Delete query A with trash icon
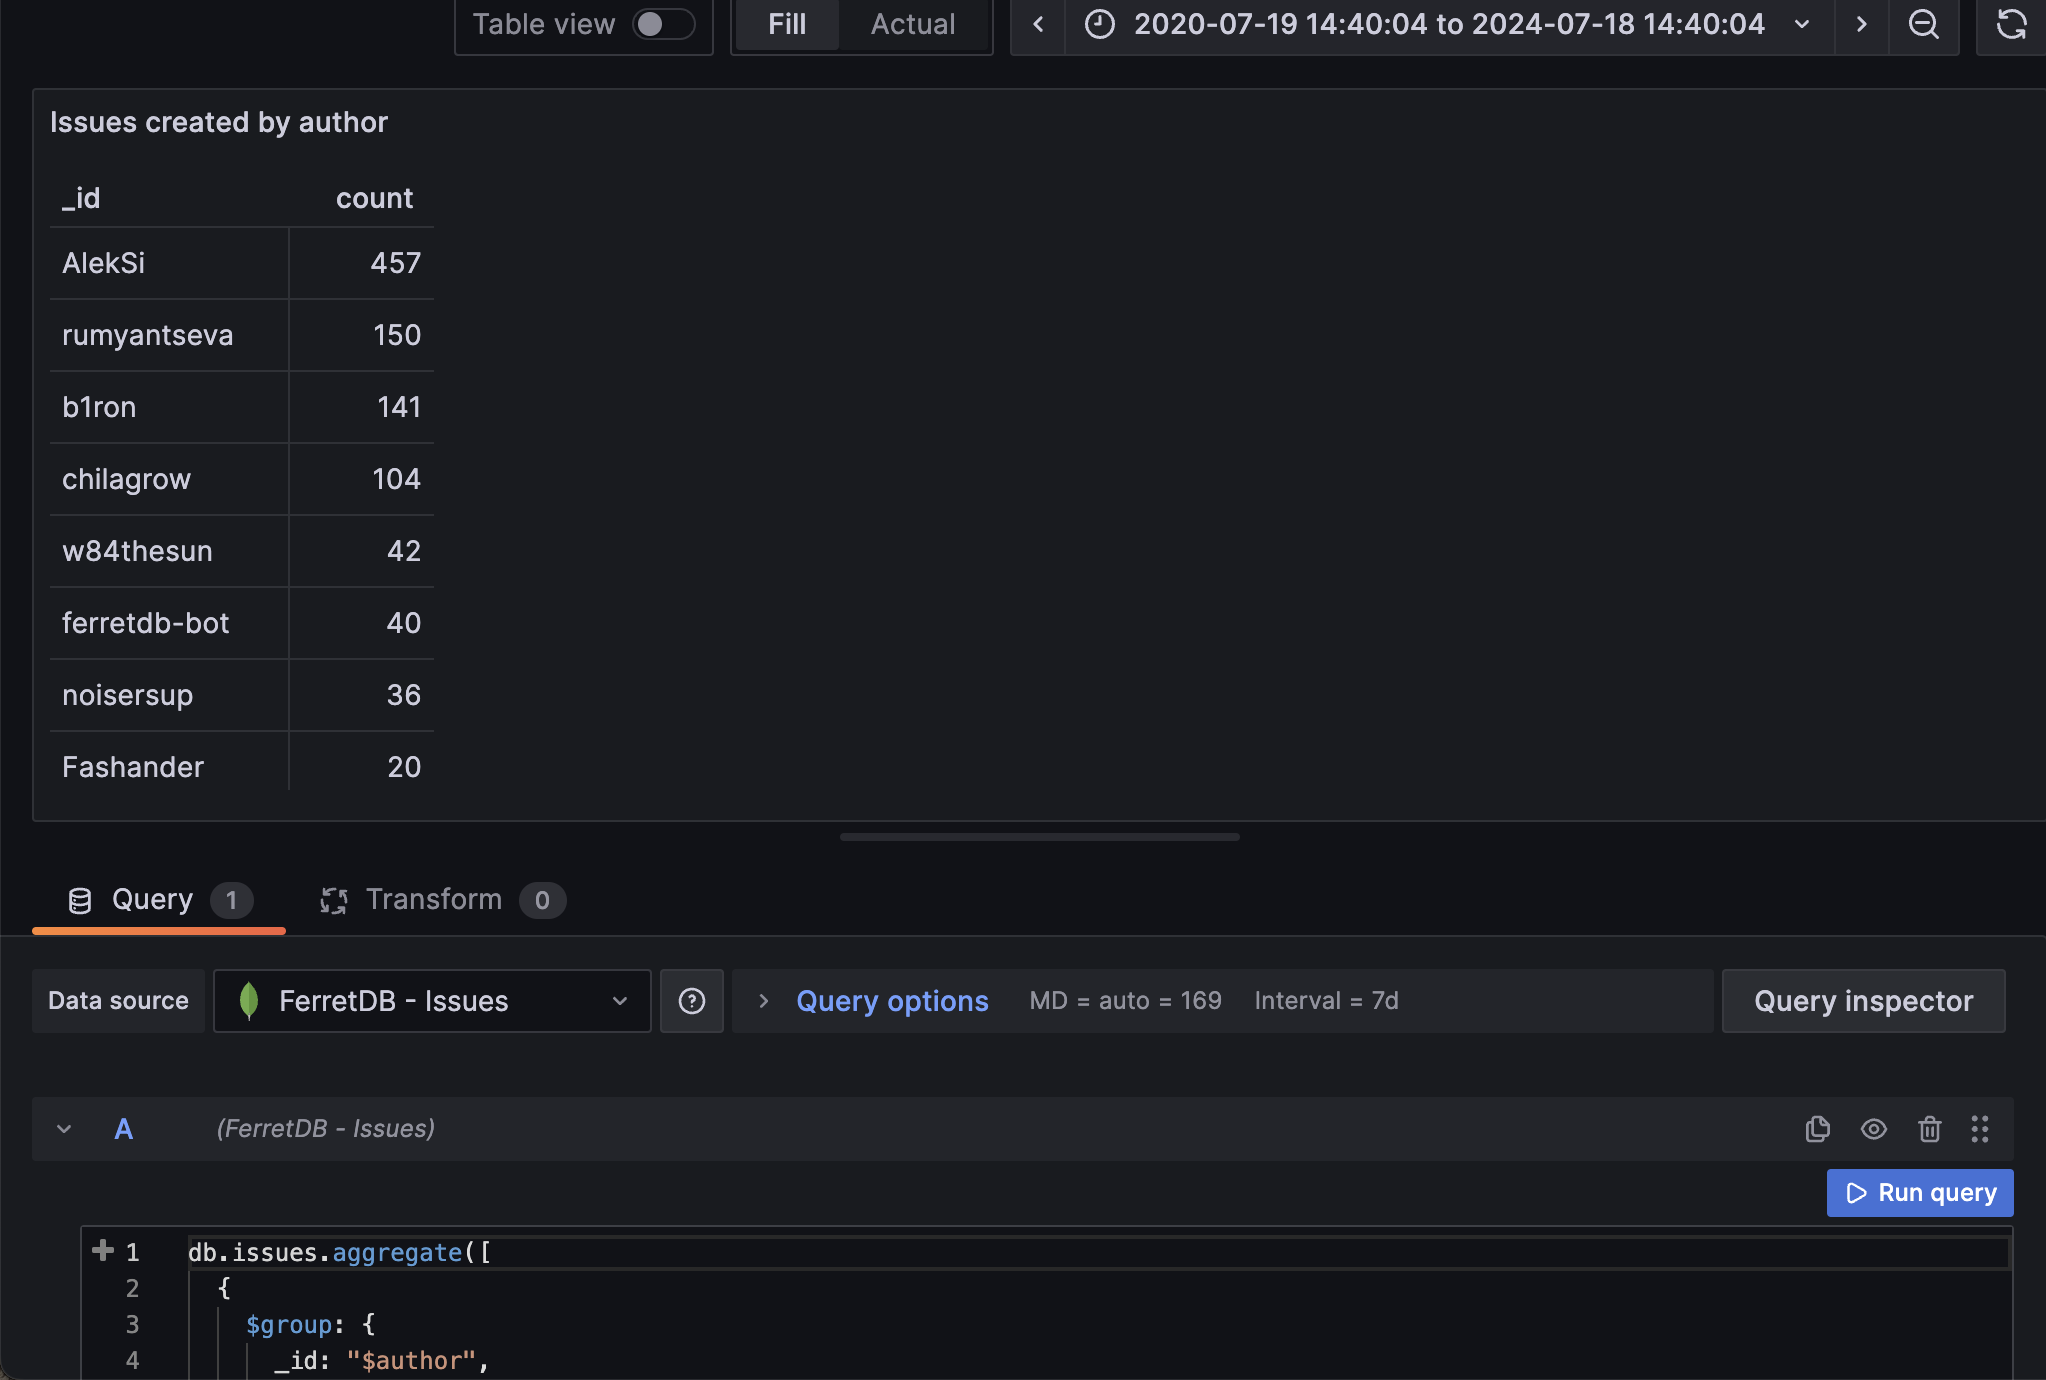The image size is (2046, 1380). 1929,1129
